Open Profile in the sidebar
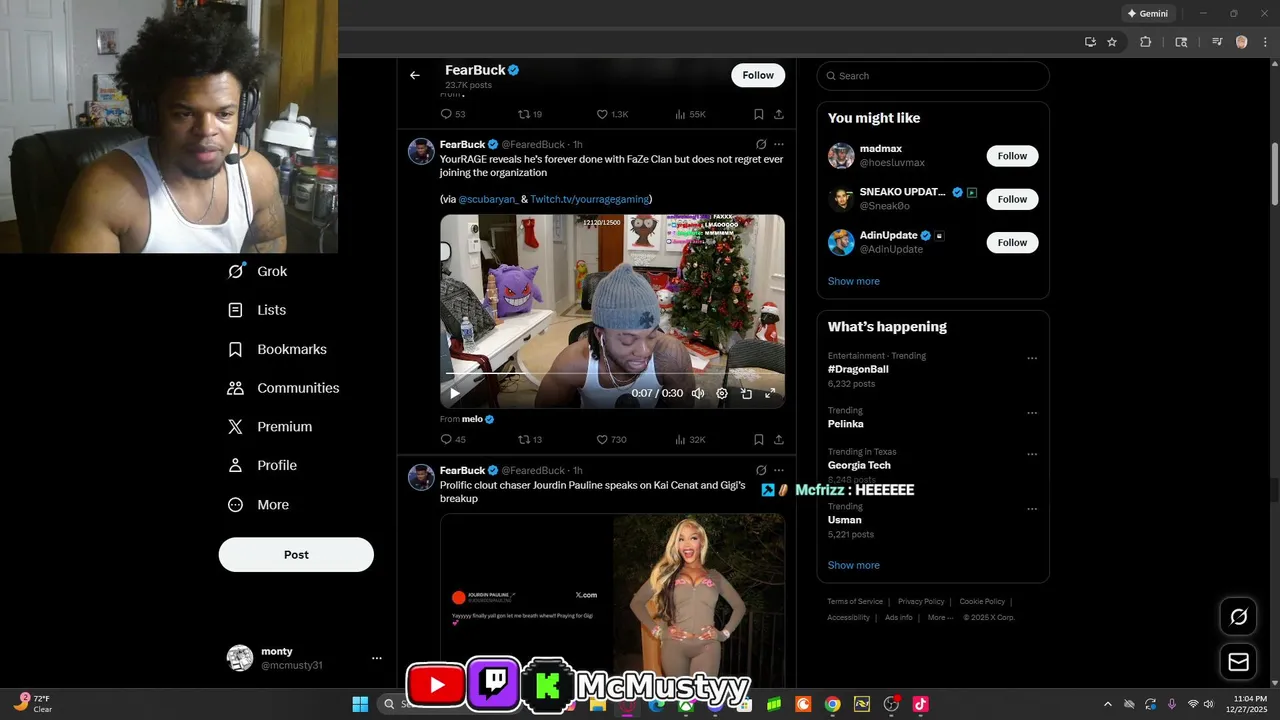The height and width of the screenshot is (720, 1280). tap(262, 466)
